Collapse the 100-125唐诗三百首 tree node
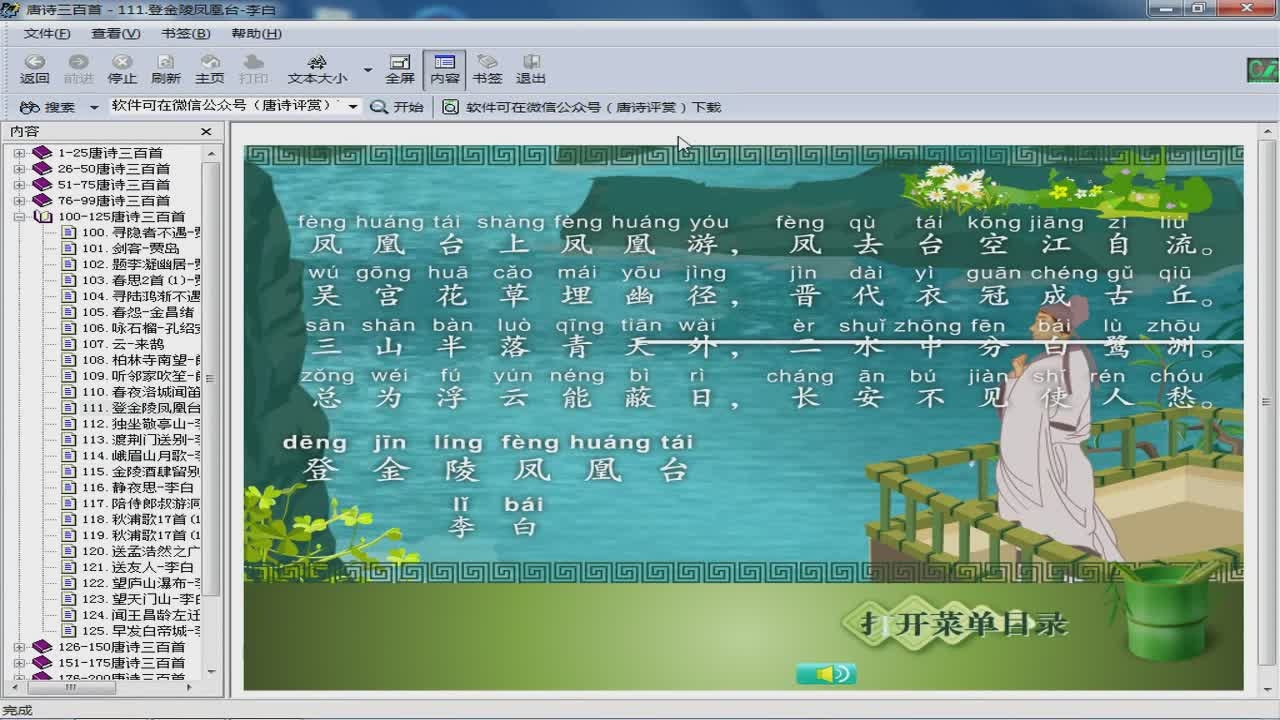Screen dimensions: 1280x720 tap(19, 217)
